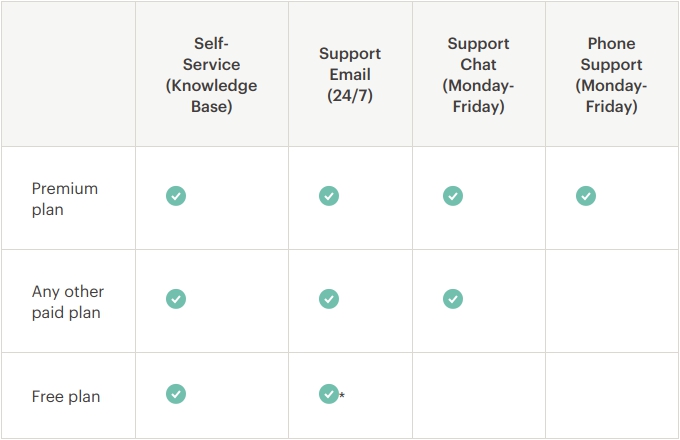Click the Free plan Self-Service checkmark
The width and height of the screenshot is (680, 440).
[x=176, y=394]
